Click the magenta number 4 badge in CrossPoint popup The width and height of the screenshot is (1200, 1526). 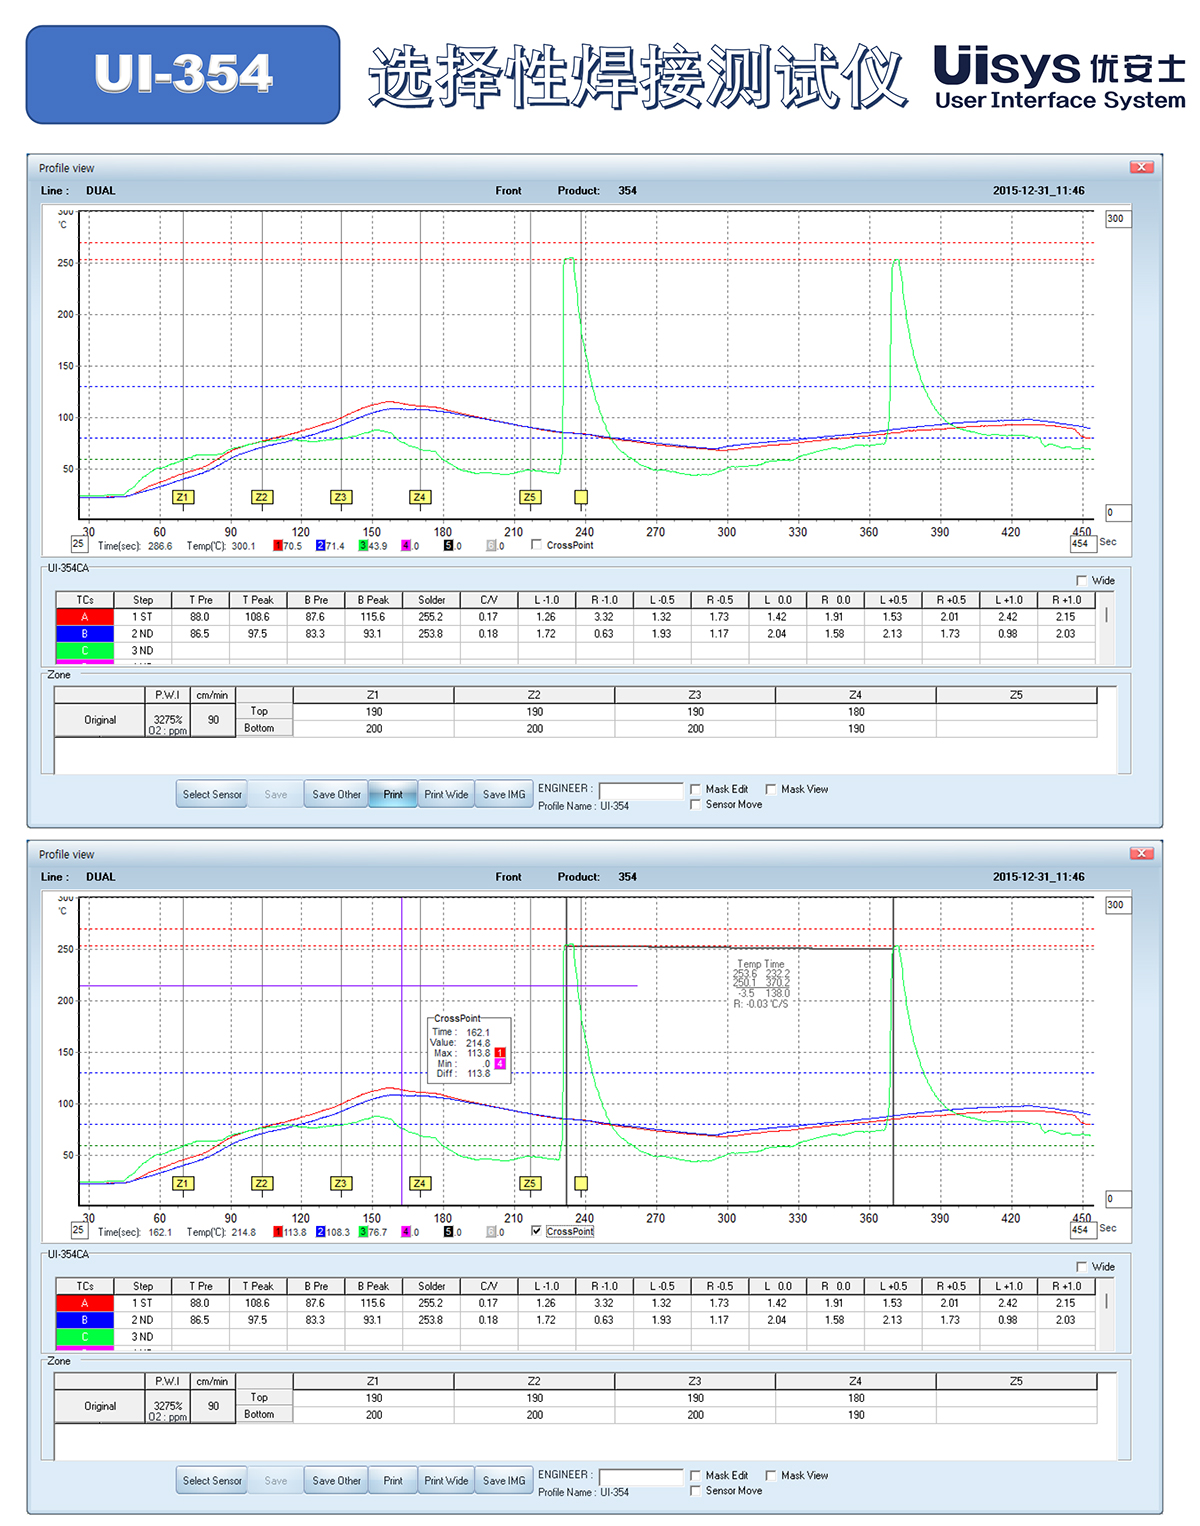(x=500, y=1064)
